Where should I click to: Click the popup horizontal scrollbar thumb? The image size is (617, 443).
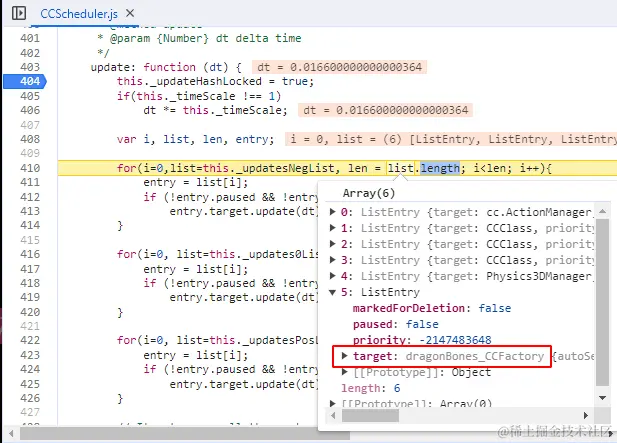(x=370, y=415)
